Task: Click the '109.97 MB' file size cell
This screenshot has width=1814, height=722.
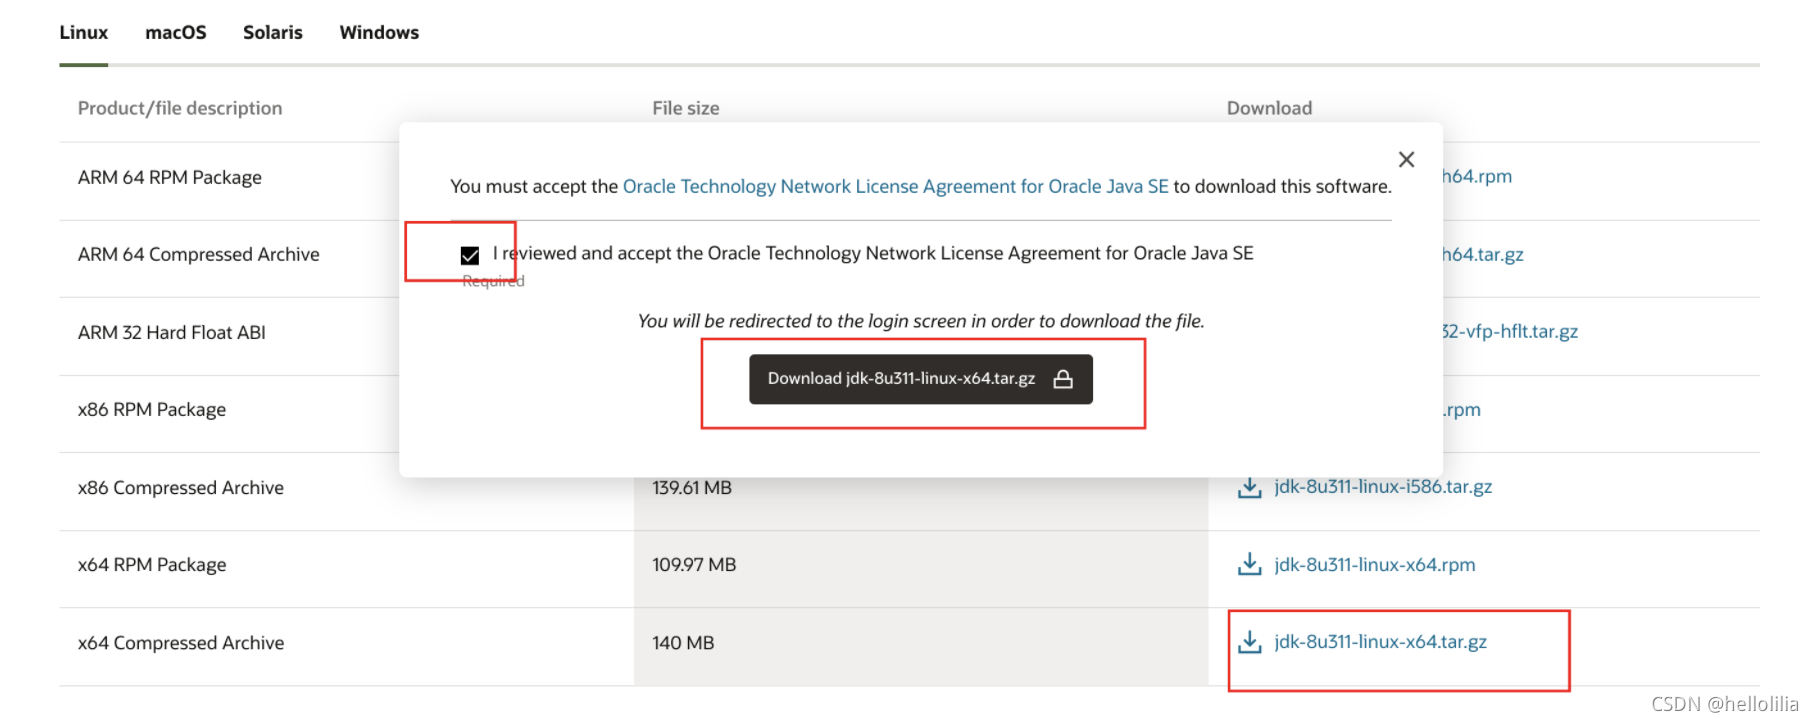Action: click(694, 565)
